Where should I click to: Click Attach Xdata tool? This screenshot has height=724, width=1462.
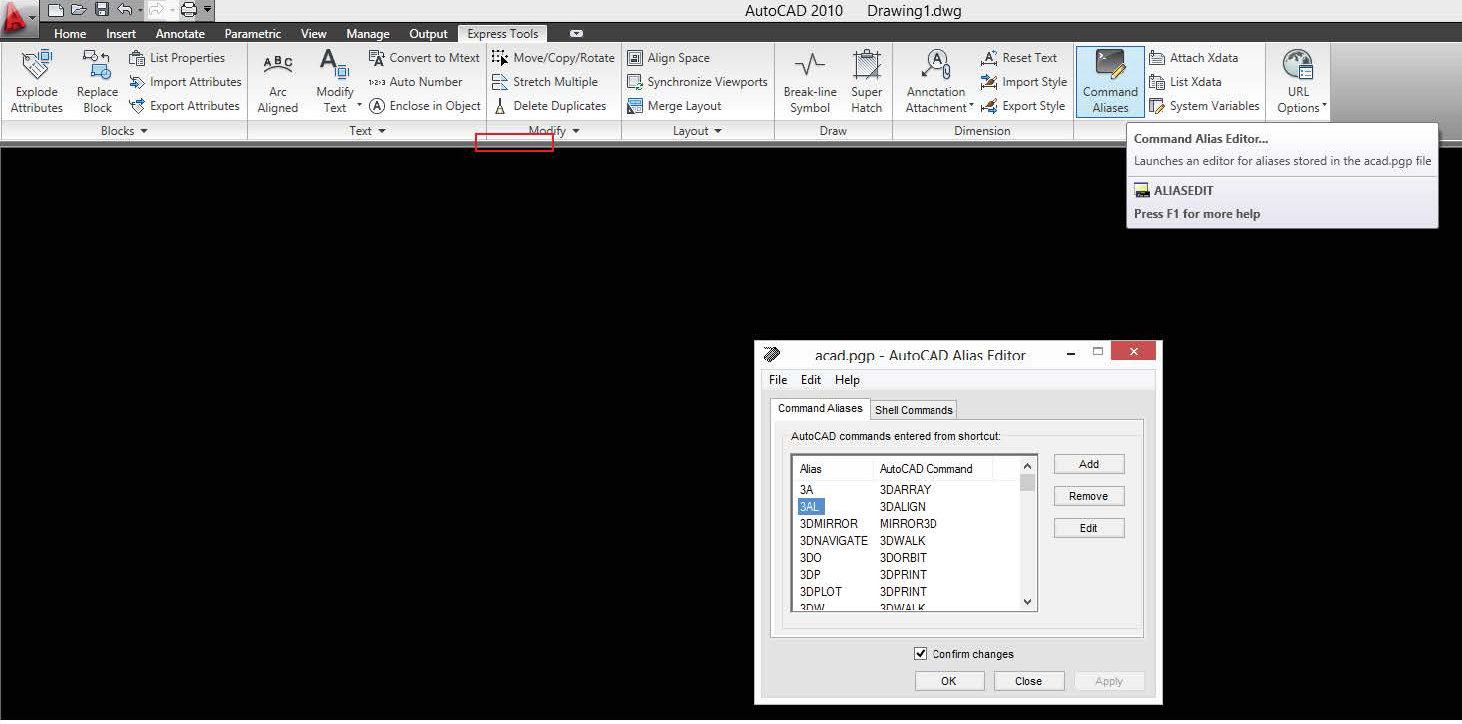(x=1193, y=58)
